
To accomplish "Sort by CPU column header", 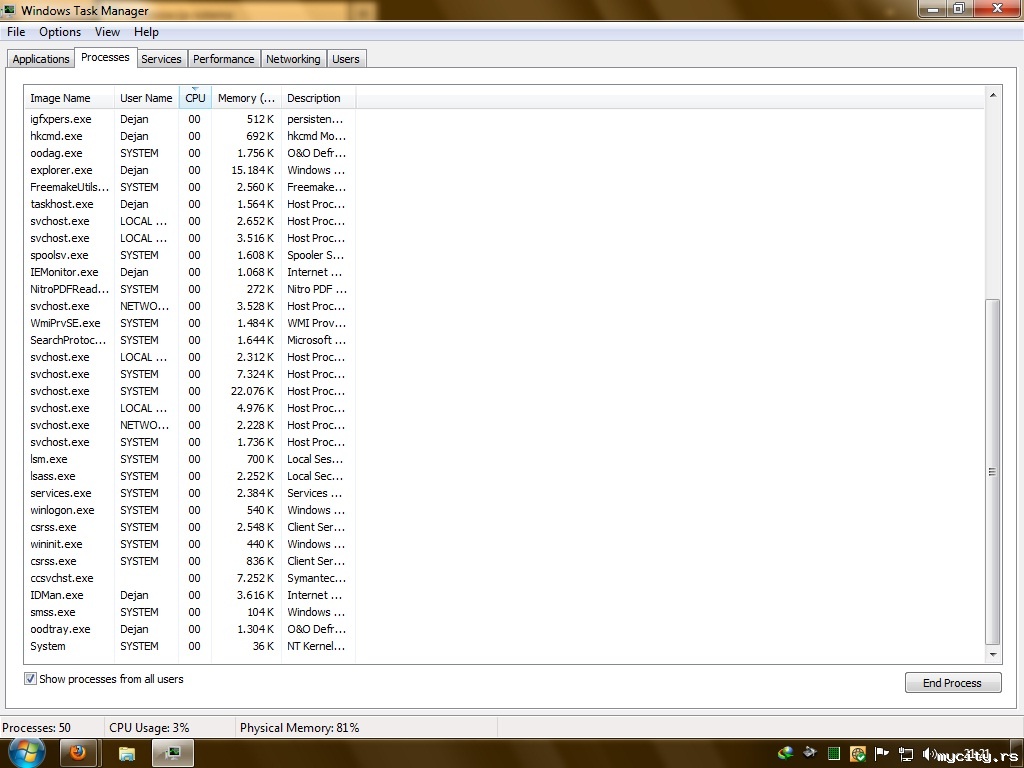I will 195,98.
